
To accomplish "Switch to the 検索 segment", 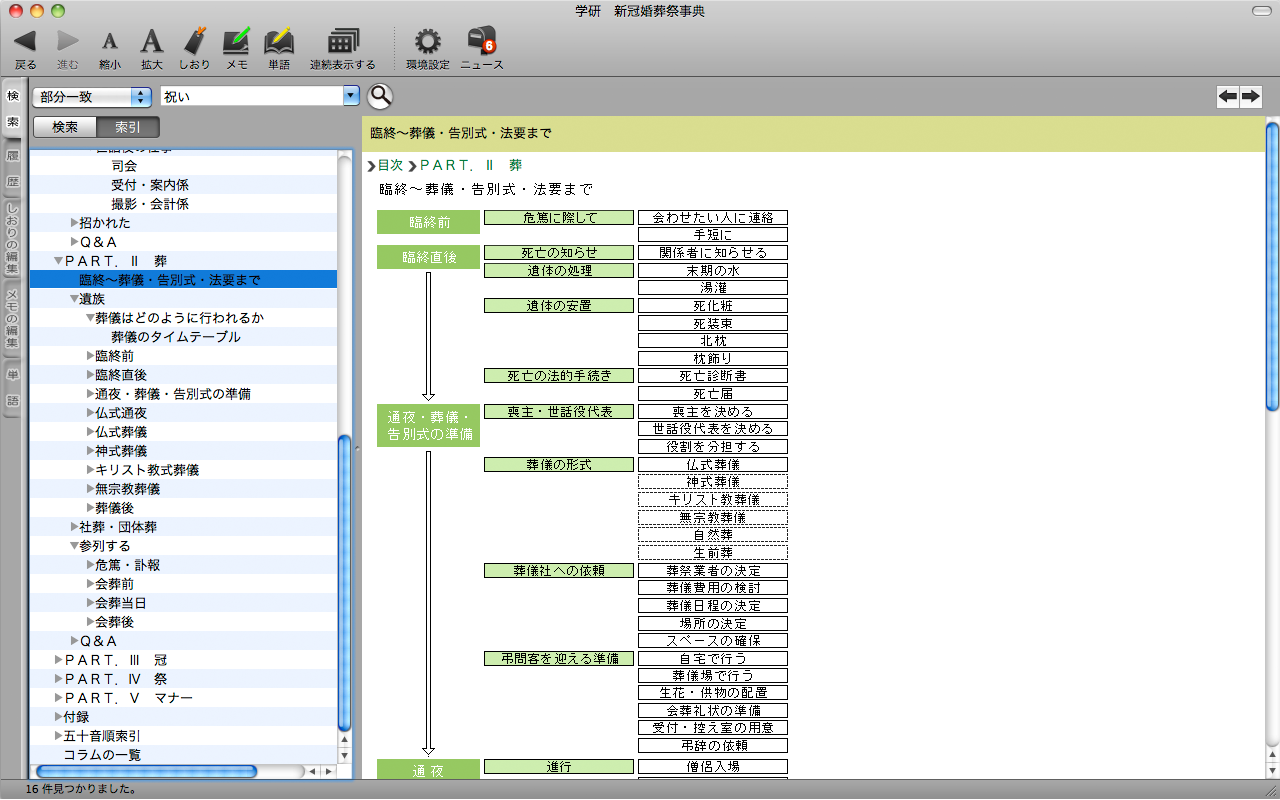I will point(65,127).
